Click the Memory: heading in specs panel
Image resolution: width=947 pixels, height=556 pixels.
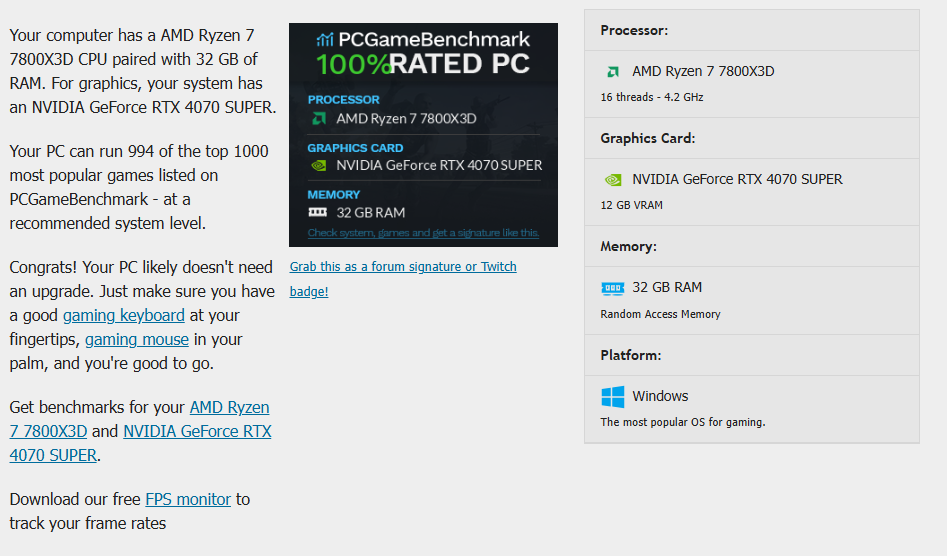628,246
